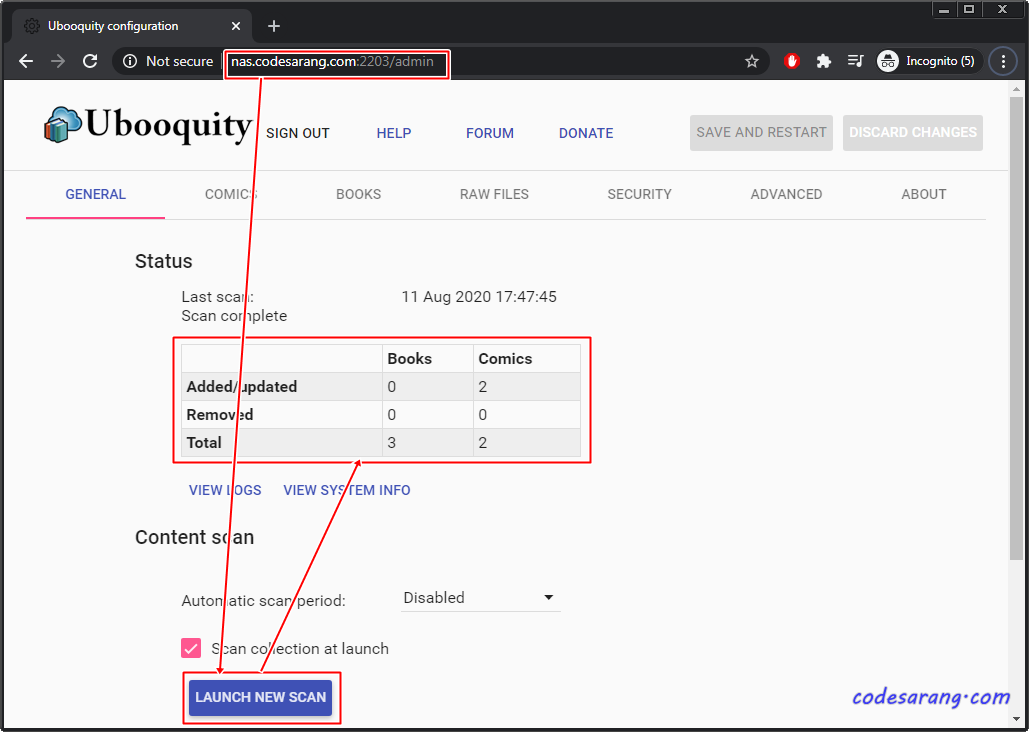Sign out of Ubooquity admin

(x=297, y=133)
